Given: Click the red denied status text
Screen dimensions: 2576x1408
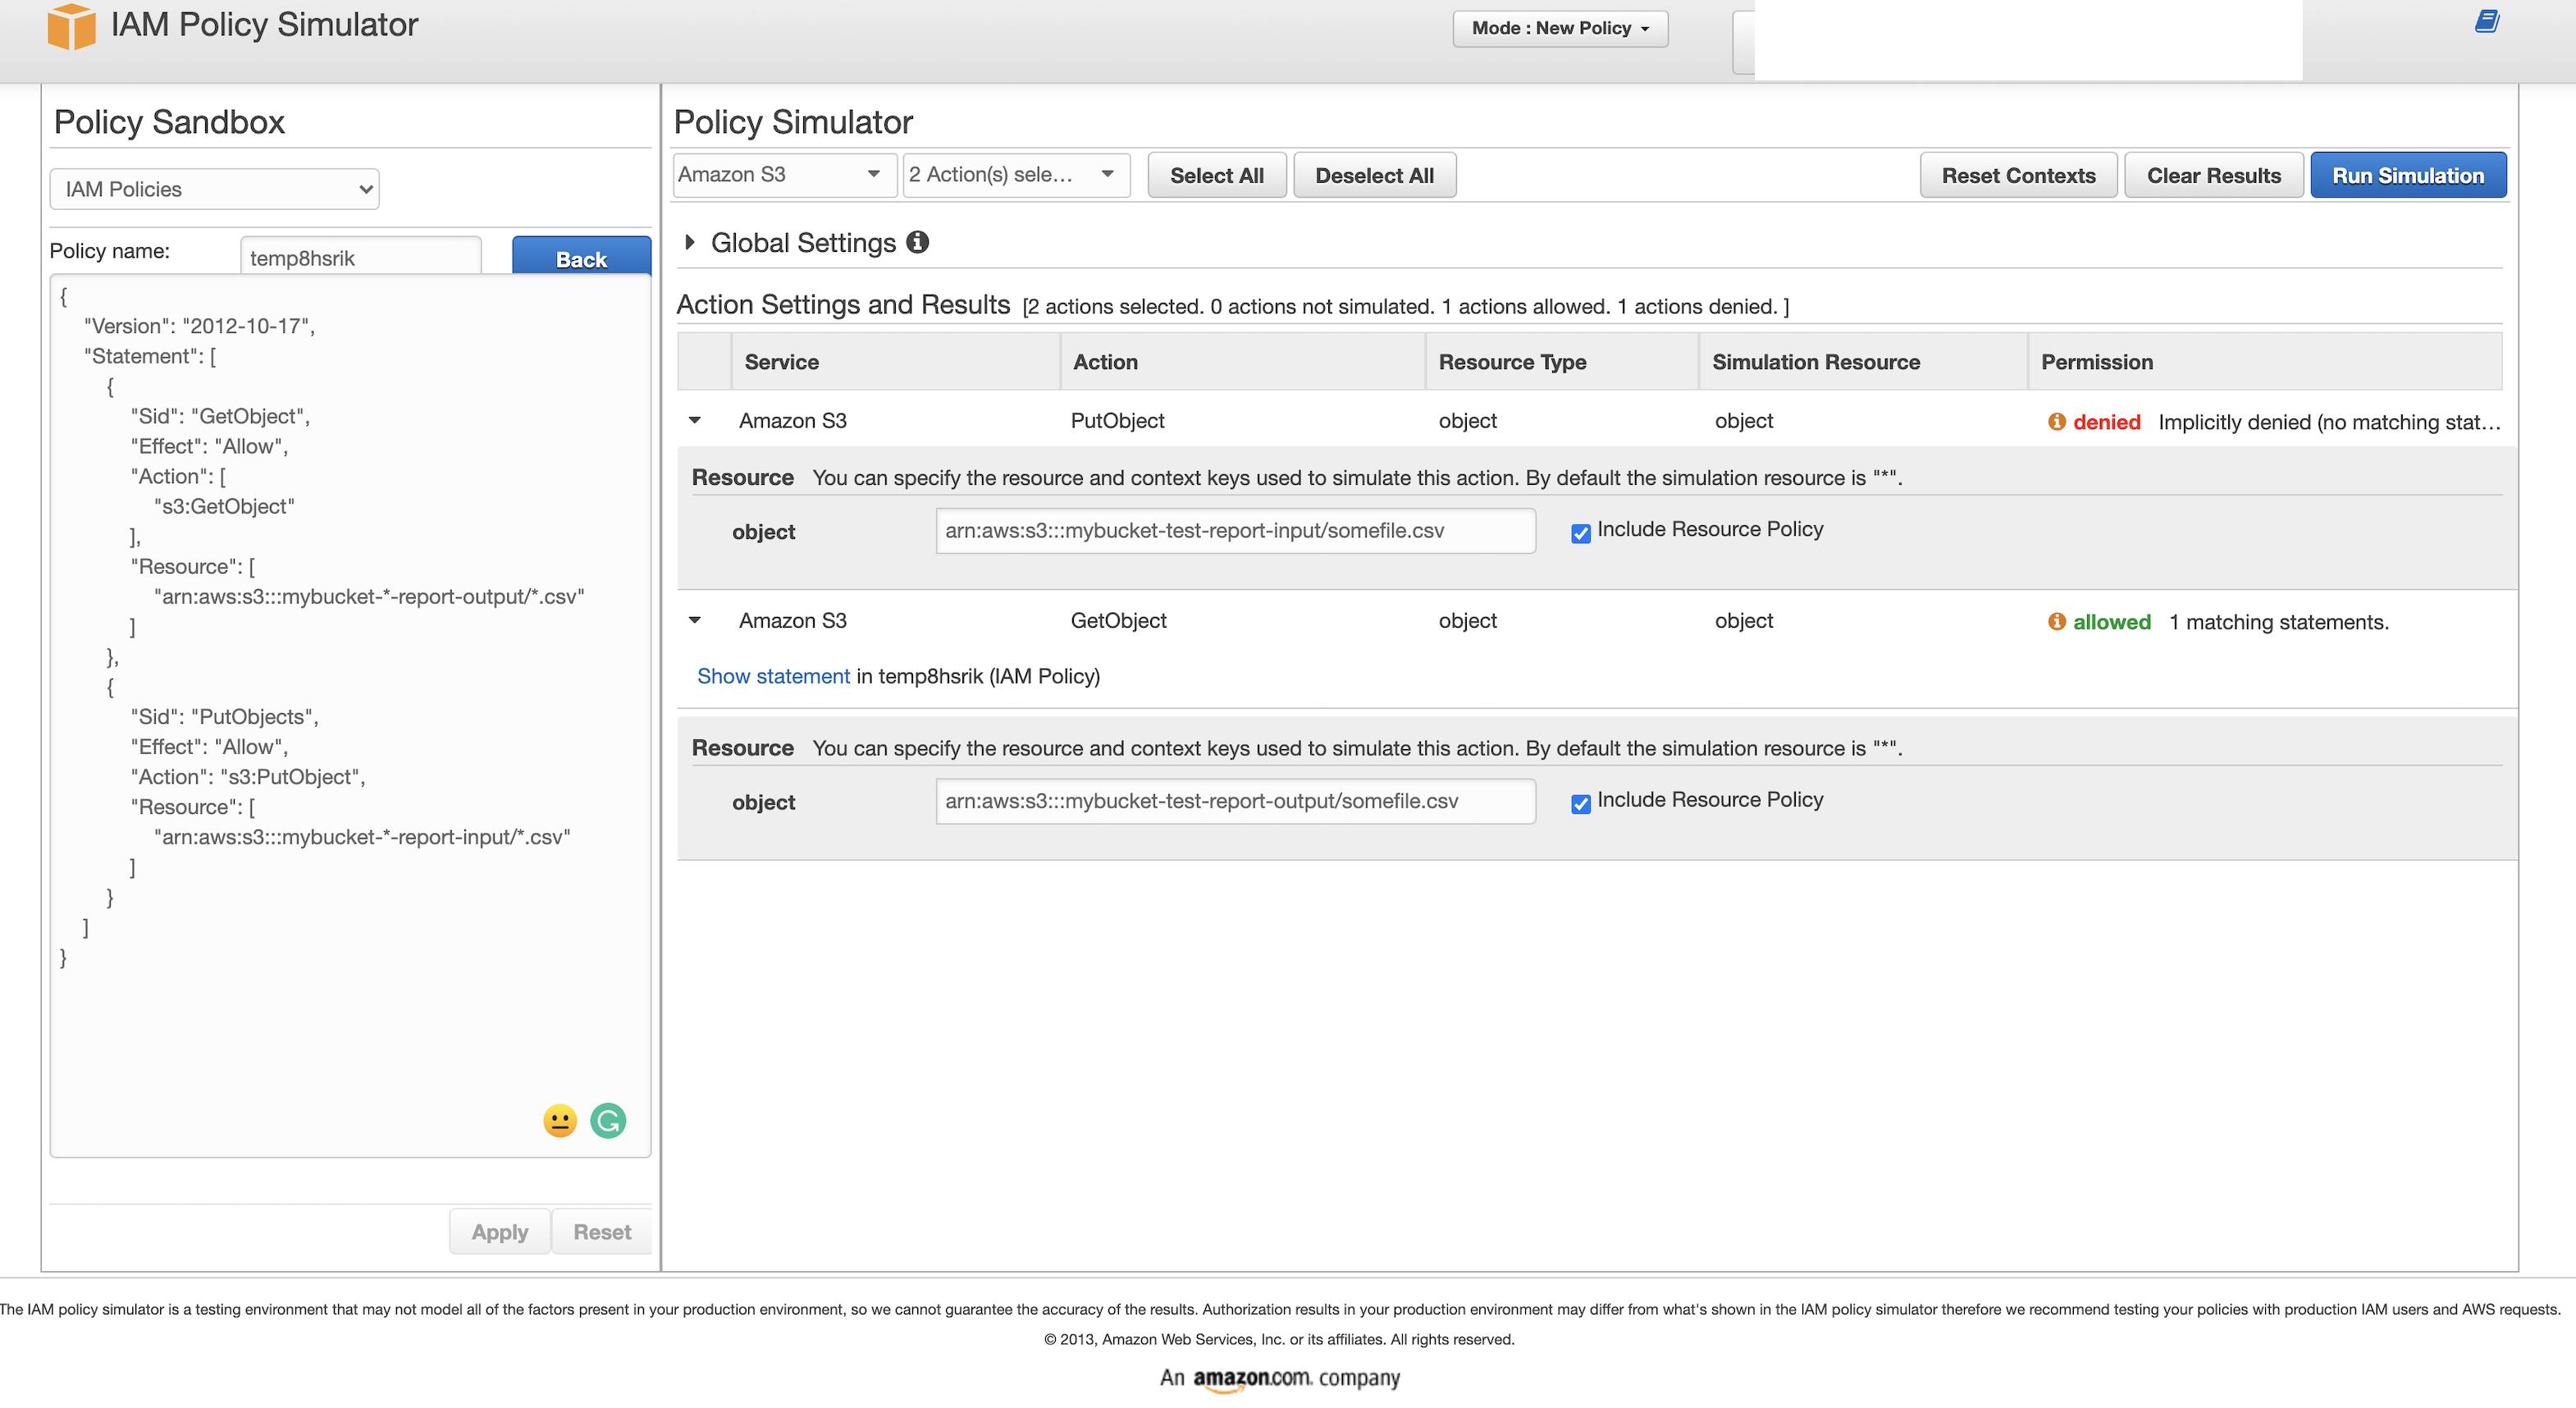Looking at the screenshot, I should tap(2107, 422).
